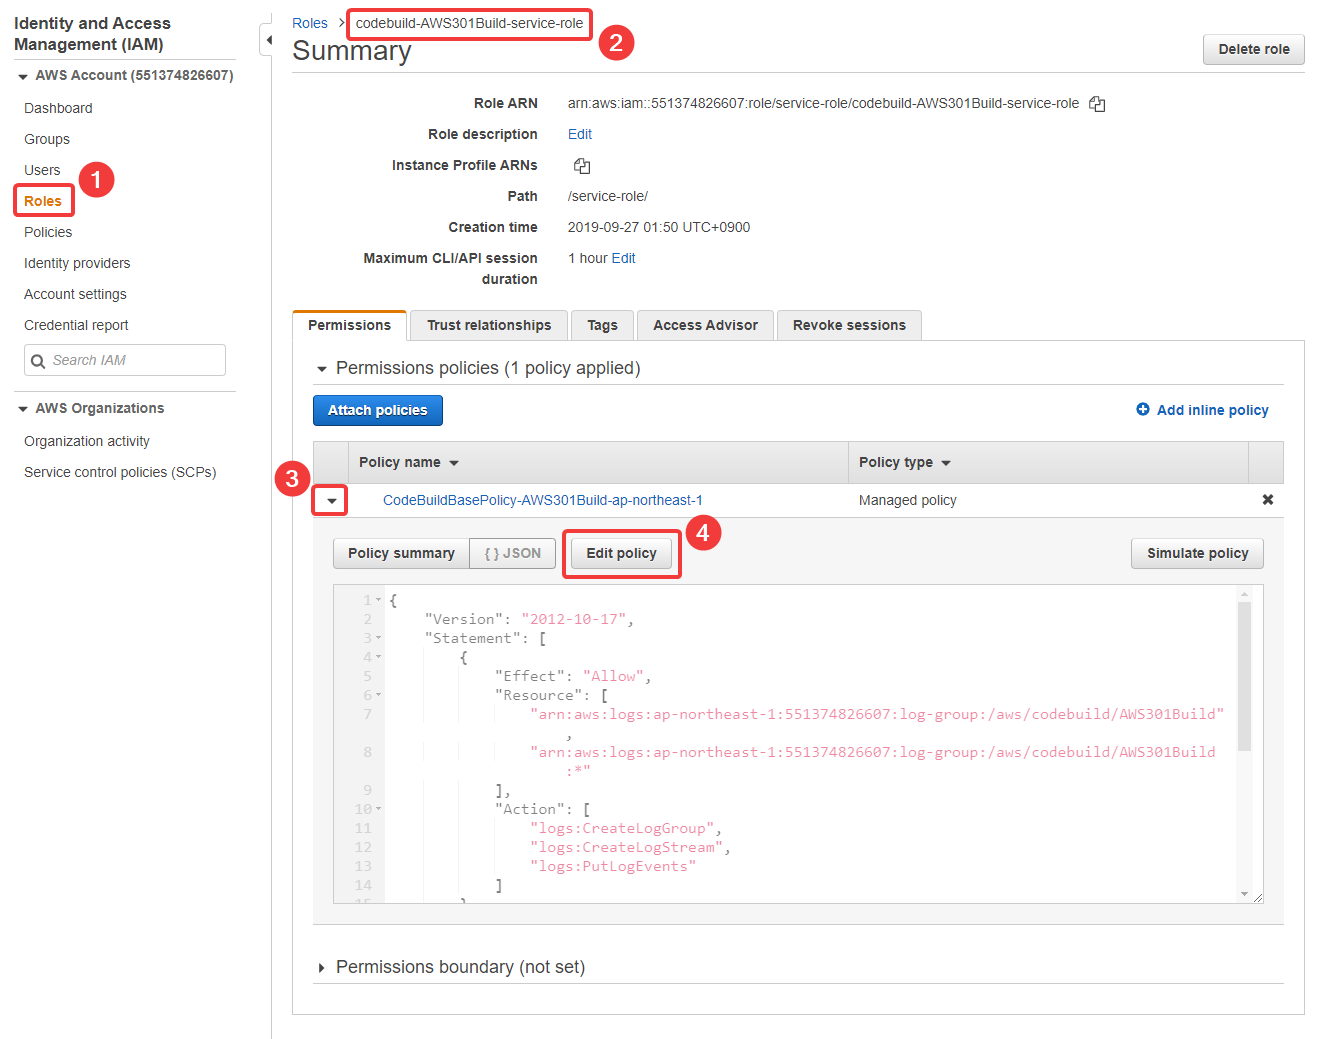Open Users in IAM sidebar

pos(42,170)
